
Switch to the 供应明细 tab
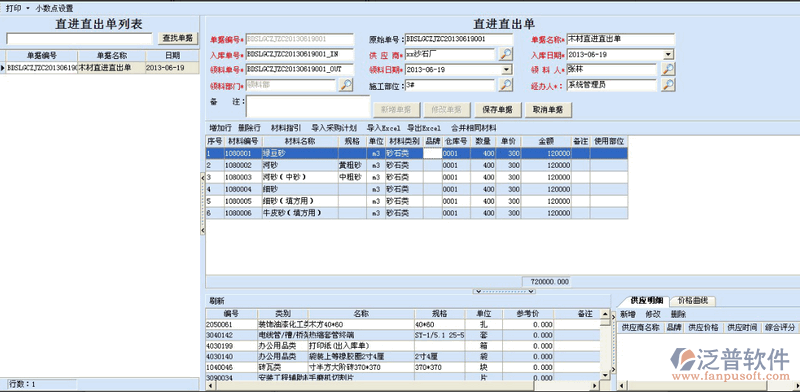(x=646, y=301)
